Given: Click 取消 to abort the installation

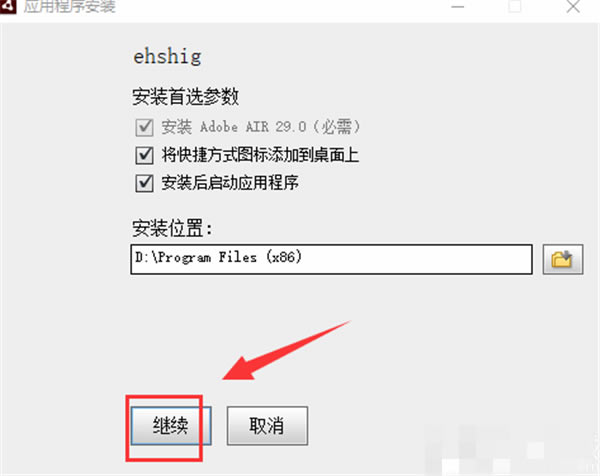Looking at the screenshot, I should click(267, 426).
